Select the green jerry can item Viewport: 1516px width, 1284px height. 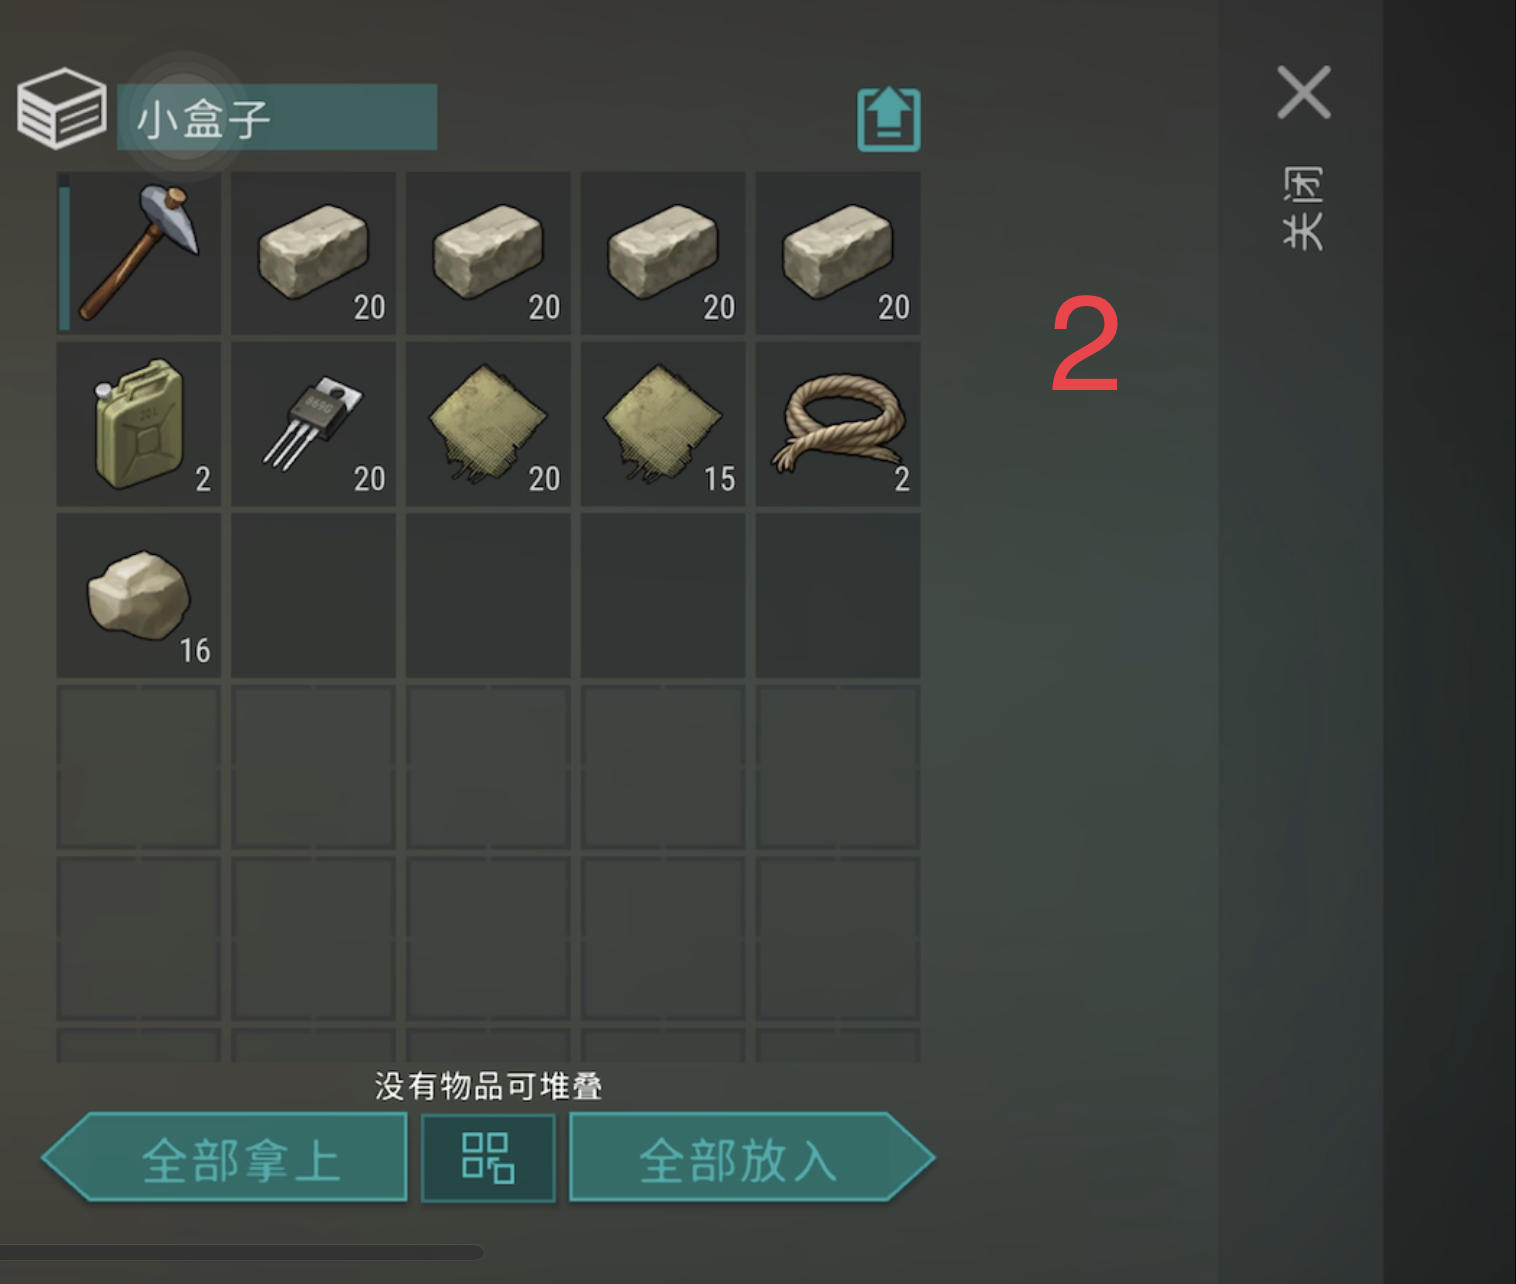tap(139, 424)
